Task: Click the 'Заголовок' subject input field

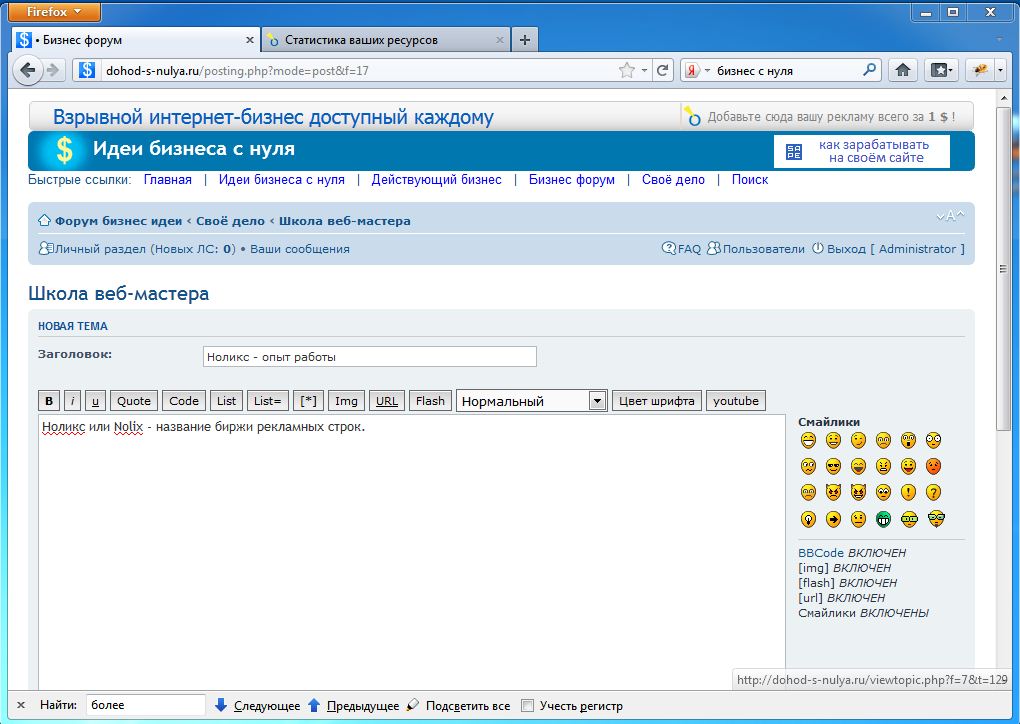Action: coord(369,356)
